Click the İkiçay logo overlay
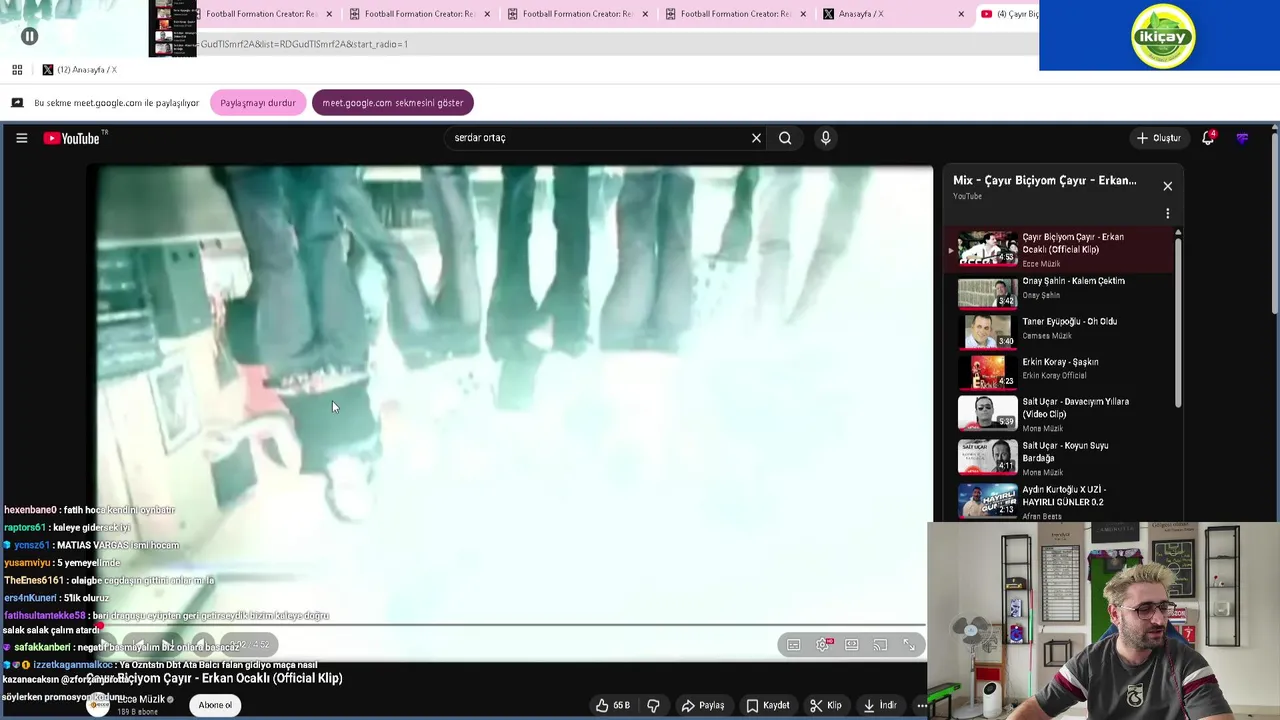Image resolution: width=1280 pixels, height=720 pixels. (x=1163, y=37)
